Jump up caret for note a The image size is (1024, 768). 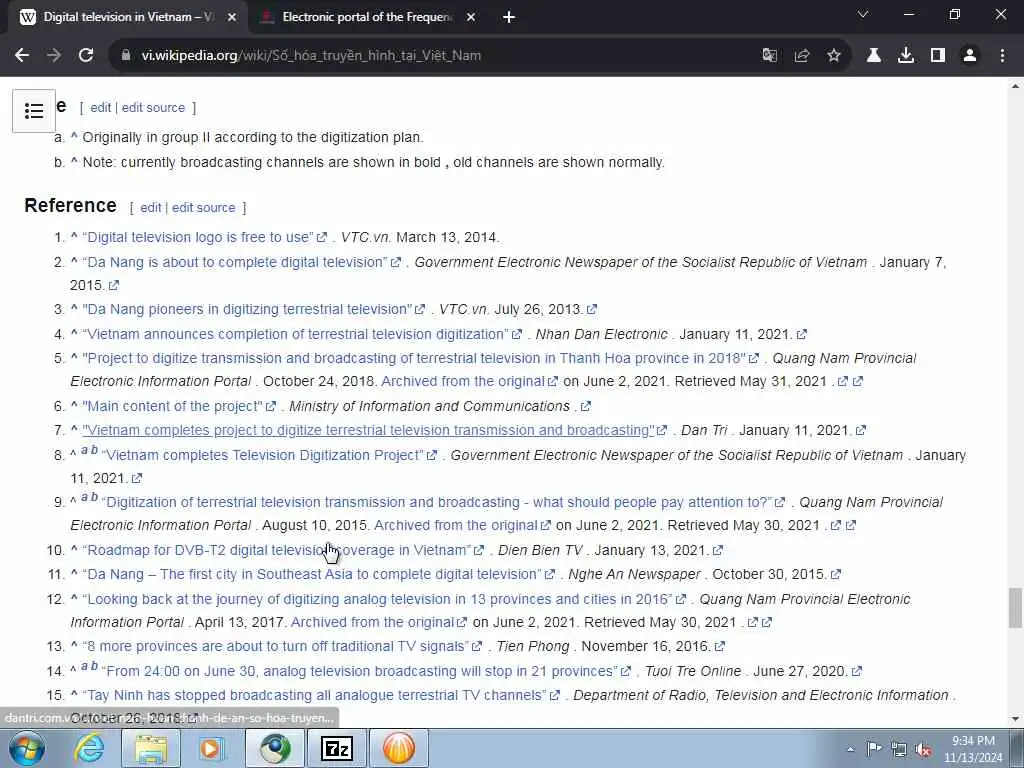[74, 136]
